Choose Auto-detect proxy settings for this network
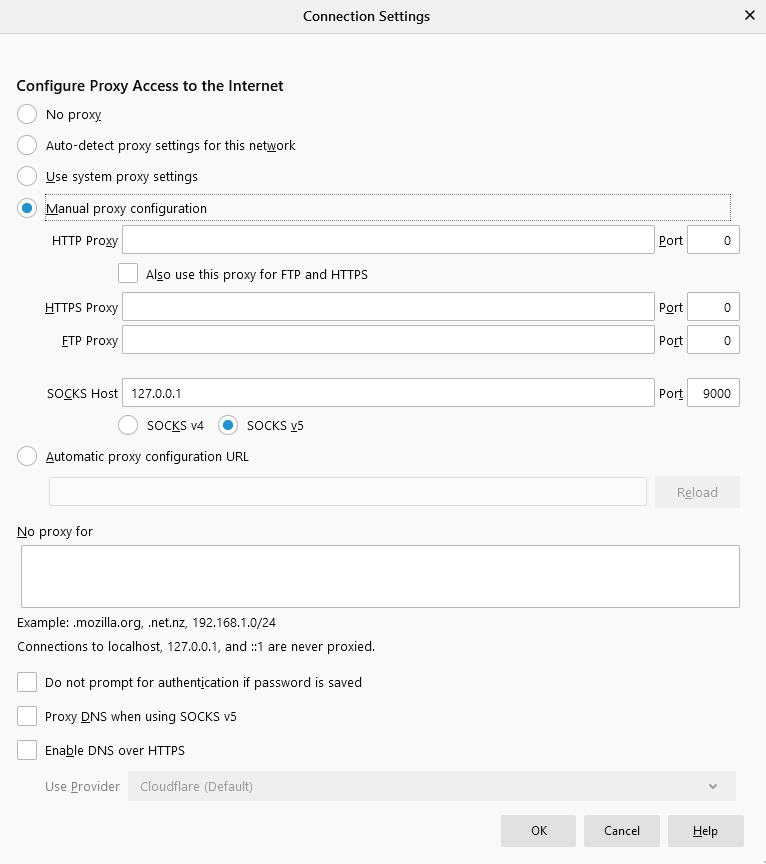This screenshot has height=864, width=766. tap(27, 145)
